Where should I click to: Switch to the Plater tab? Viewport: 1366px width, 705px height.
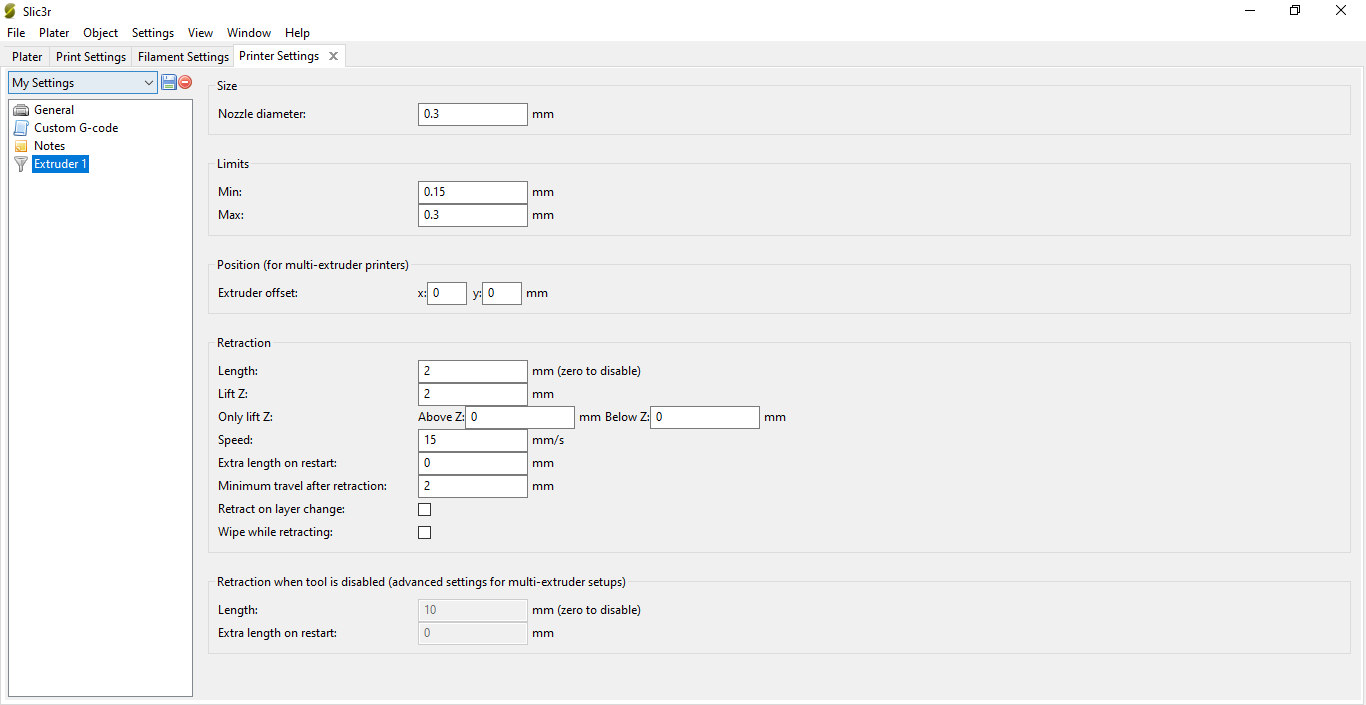(x=26, y=56)
